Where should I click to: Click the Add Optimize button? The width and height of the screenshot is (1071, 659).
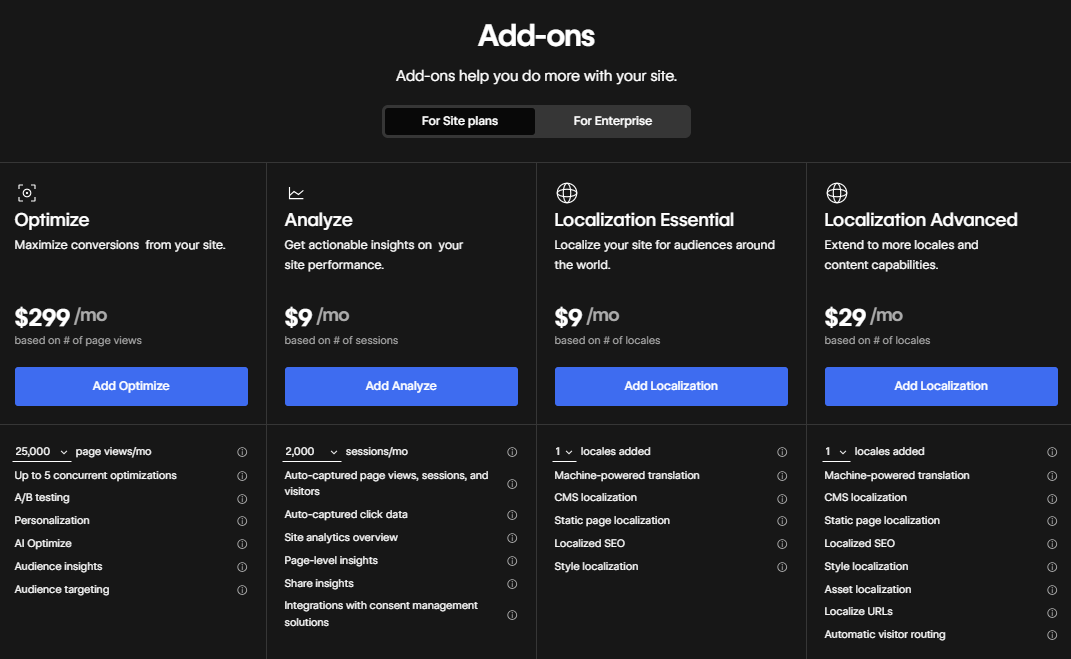(131, 386)
